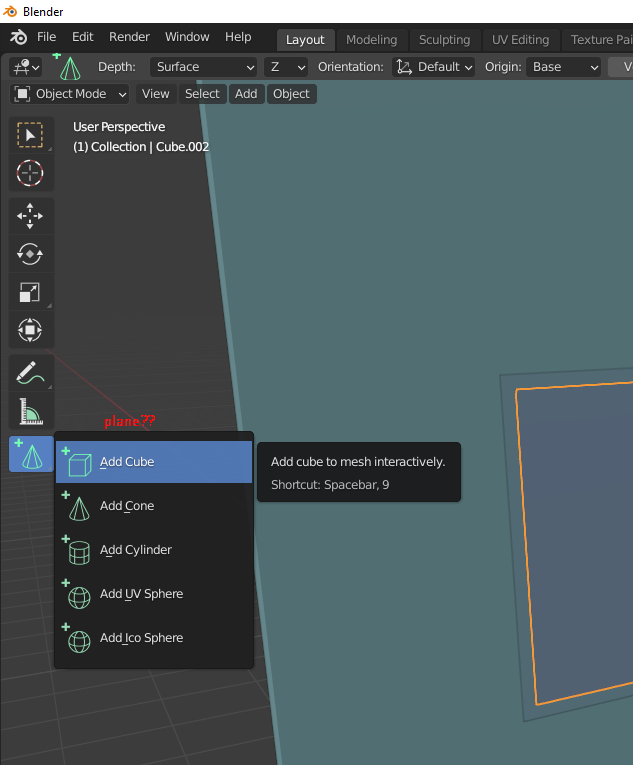Open the Help menu
This screenshot has height=765, width=633.
coord(238,37)
